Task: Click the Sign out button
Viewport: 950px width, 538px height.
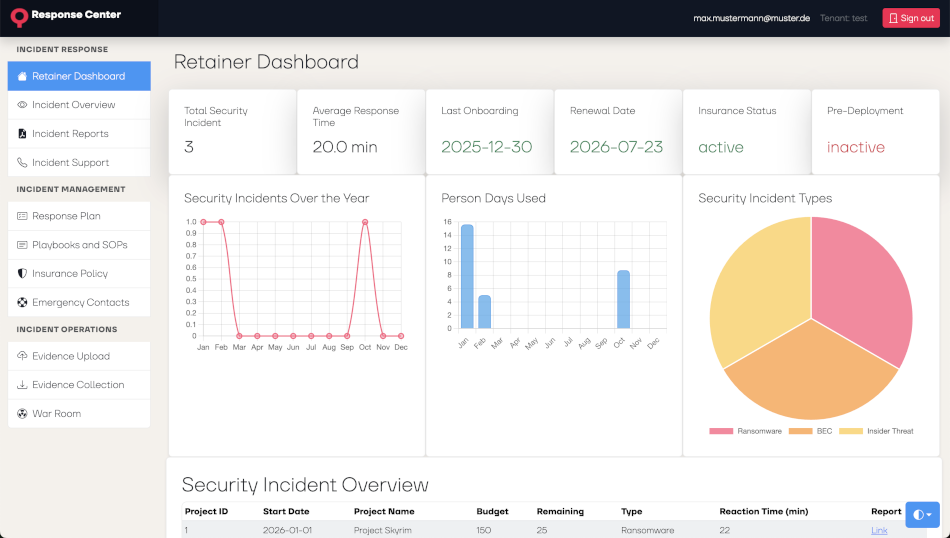Action: click(910, 18)
